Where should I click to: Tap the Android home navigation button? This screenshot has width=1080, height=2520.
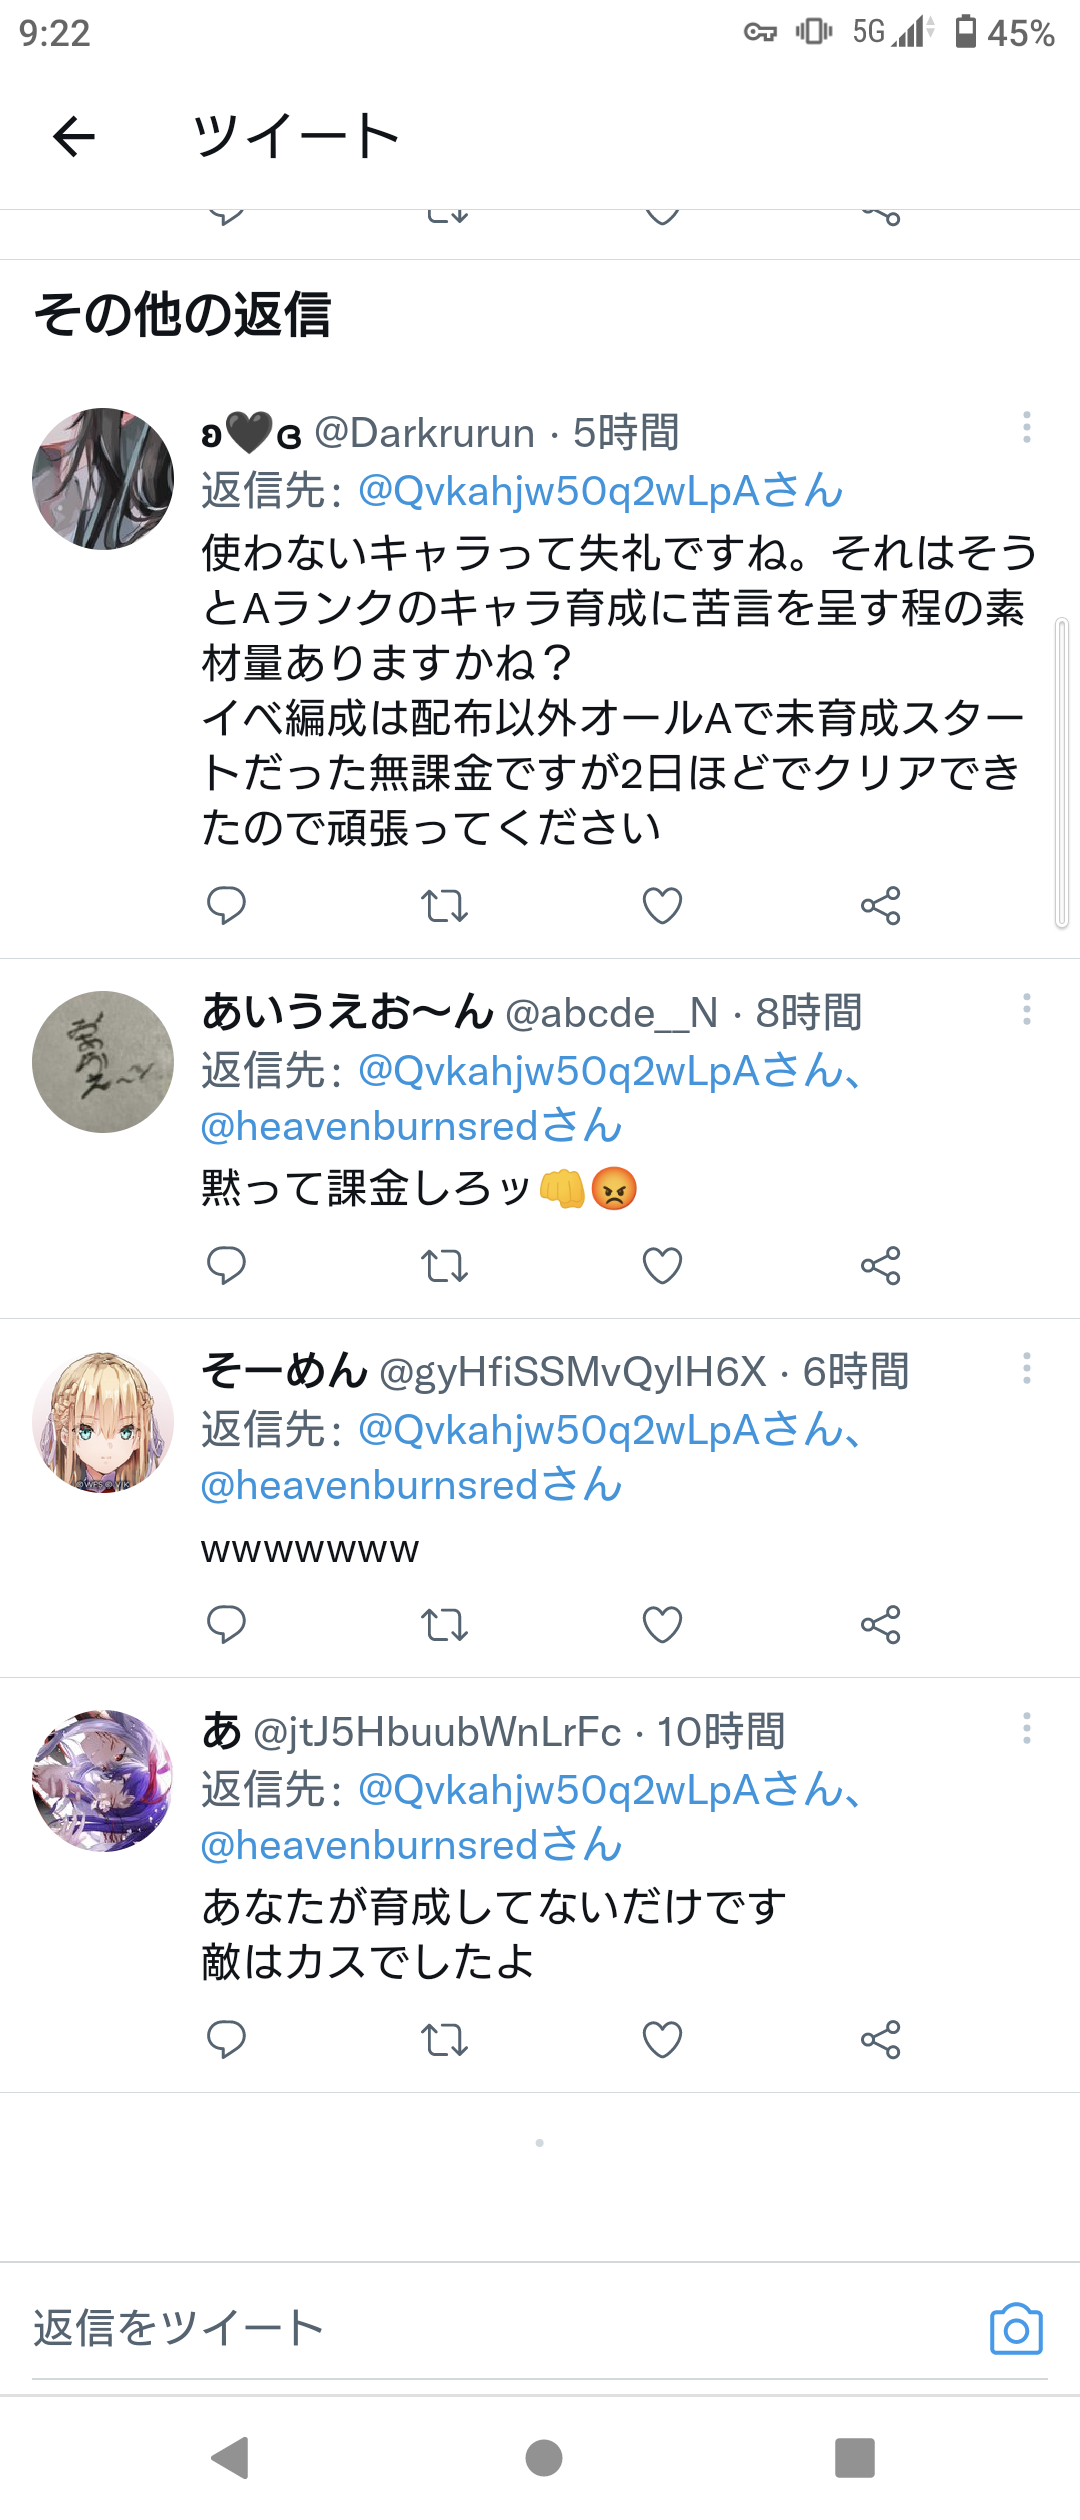(x=543, y=2458)
